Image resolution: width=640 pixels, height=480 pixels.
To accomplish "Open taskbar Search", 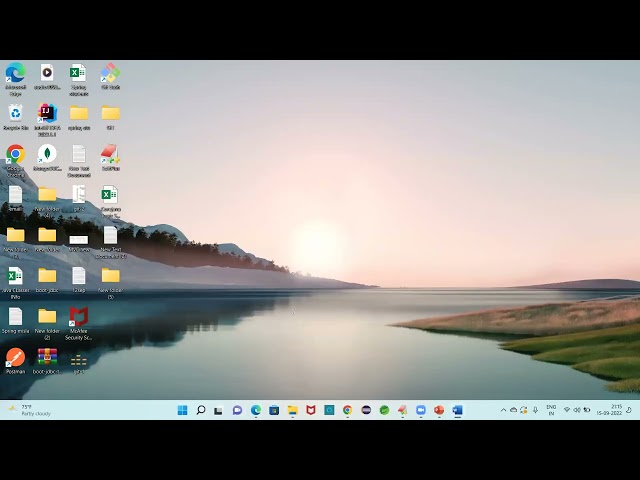I will coord(200,410).
